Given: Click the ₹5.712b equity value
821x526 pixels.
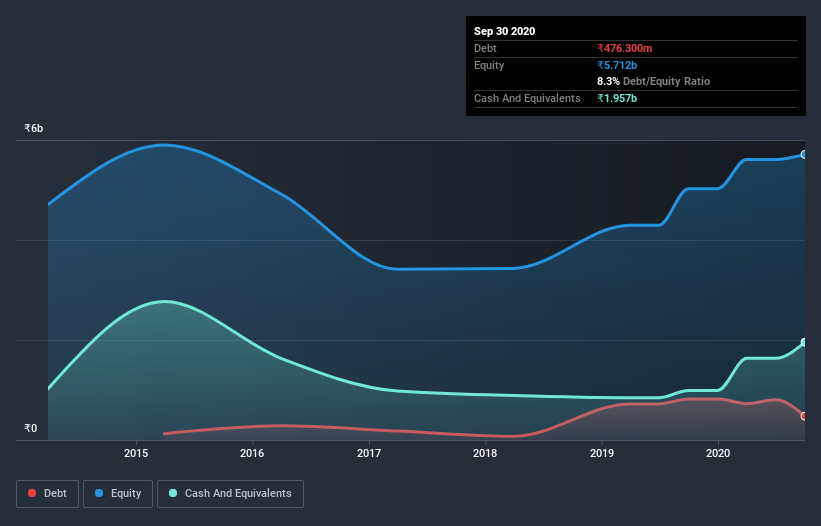Looking at the screenshot, I should (x=617, y=65).
